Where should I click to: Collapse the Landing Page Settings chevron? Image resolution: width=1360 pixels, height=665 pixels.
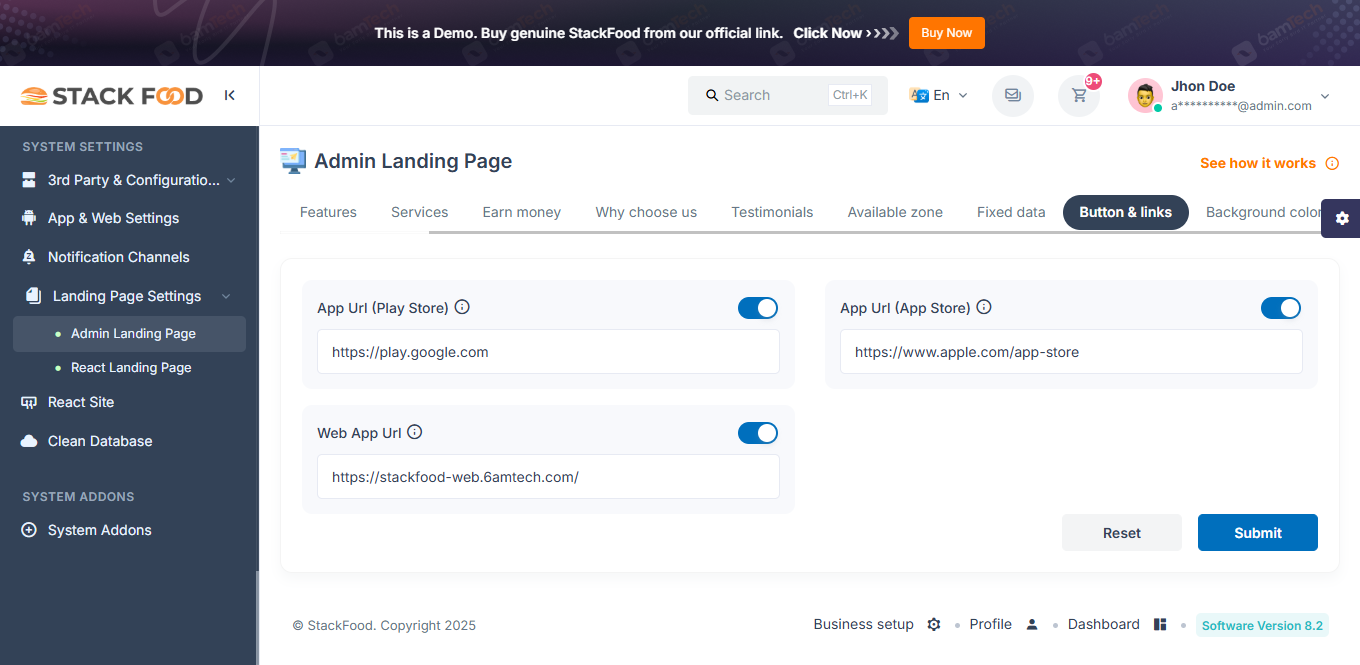(226, 296)
